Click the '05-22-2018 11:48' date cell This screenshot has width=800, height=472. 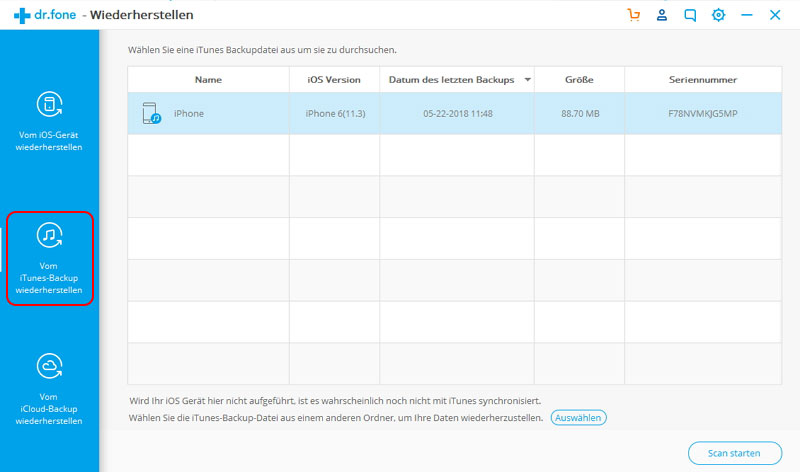click(x=458, y=113)
